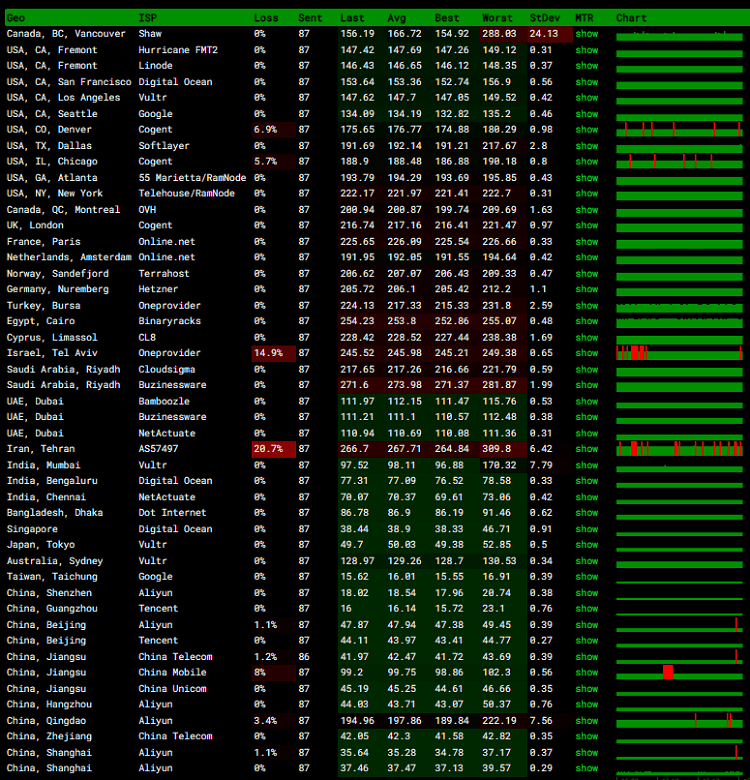
Task: Open MTR for New York Telehouse/RamNode
Action: 587,194
